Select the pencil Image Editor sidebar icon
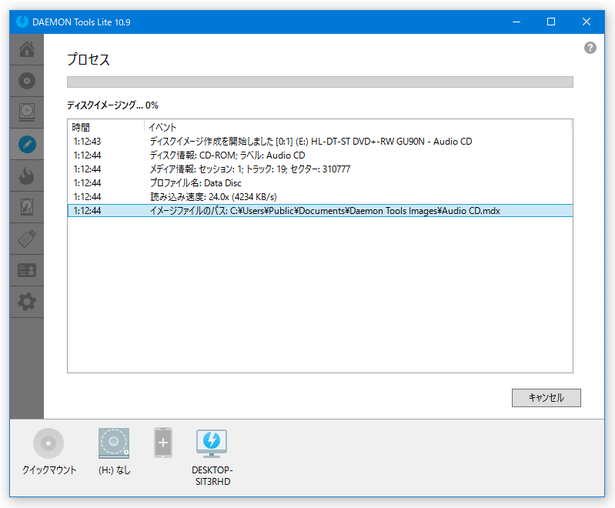 pos(27,144)
